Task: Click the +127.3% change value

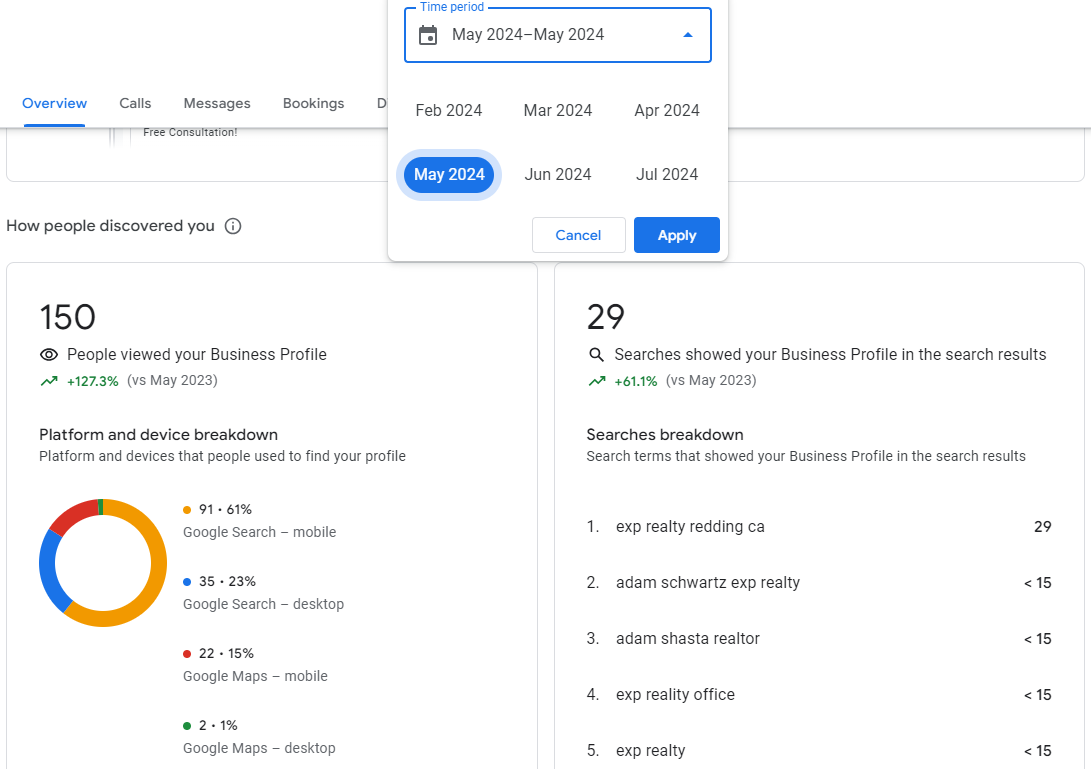Action: click(x=93, y=381)
